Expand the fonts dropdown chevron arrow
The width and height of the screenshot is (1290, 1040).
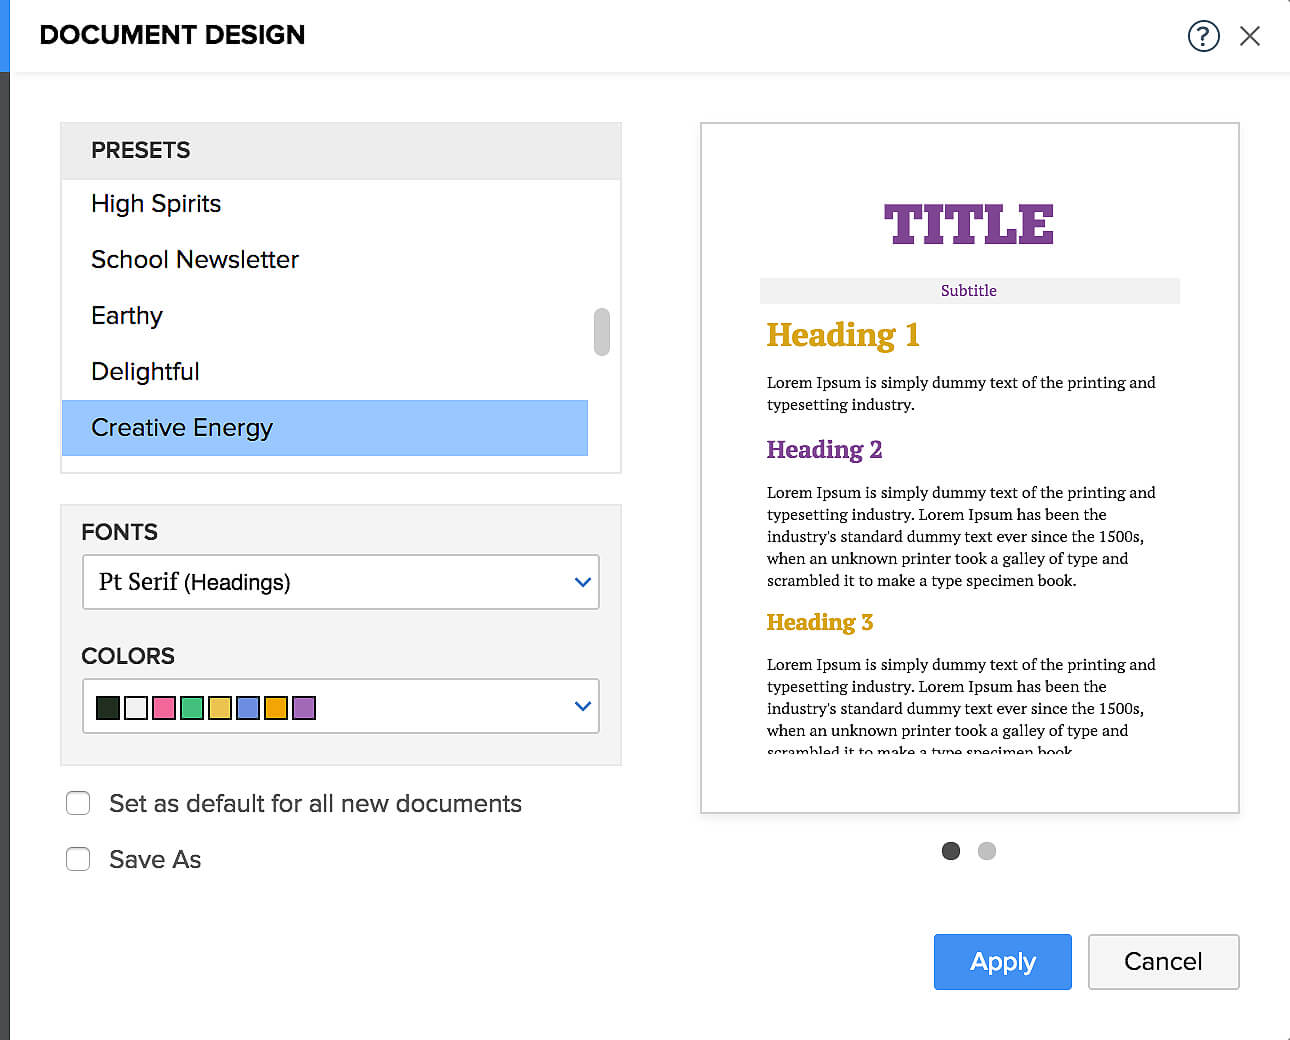pyautogui.click(x=583, y=582)
